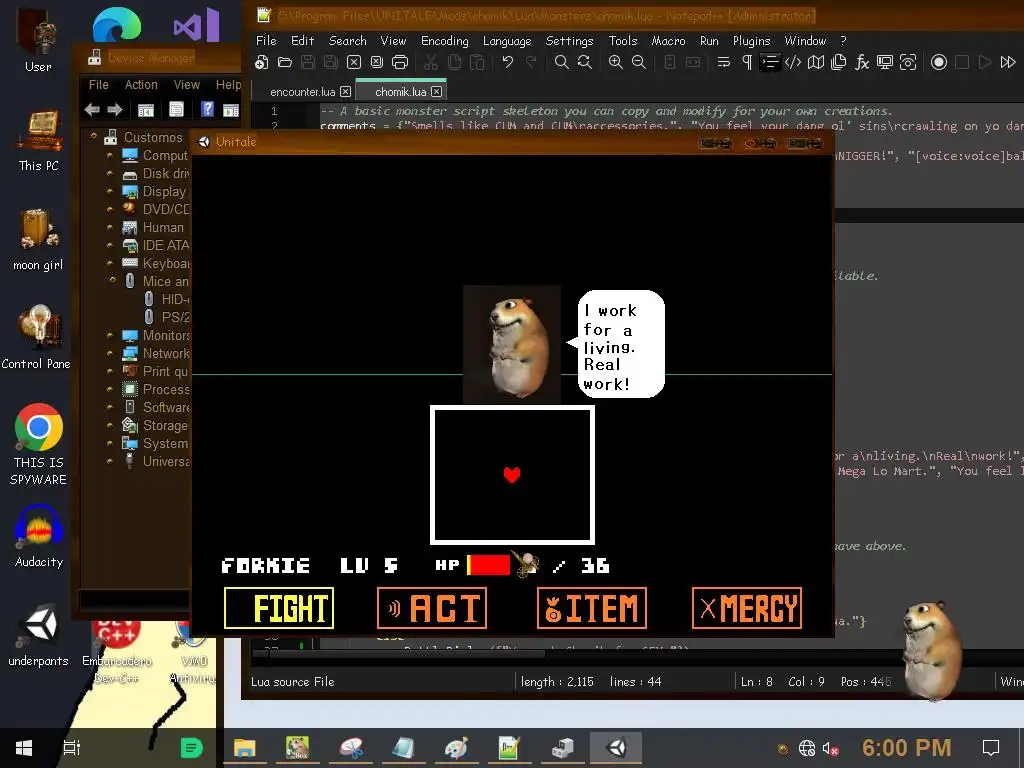Expand the Disk drives node in Device Manager

(110, 174)
